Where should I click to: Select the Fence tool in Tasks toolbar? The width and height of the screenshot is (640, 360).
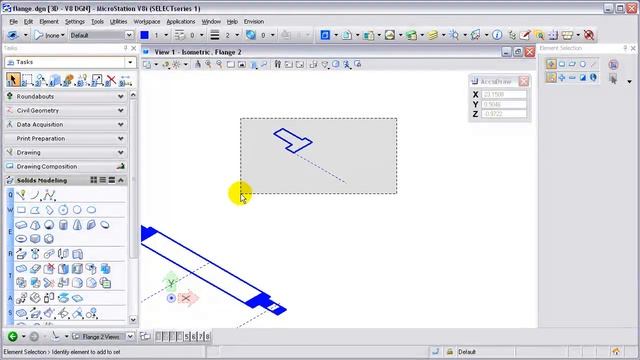27,80
